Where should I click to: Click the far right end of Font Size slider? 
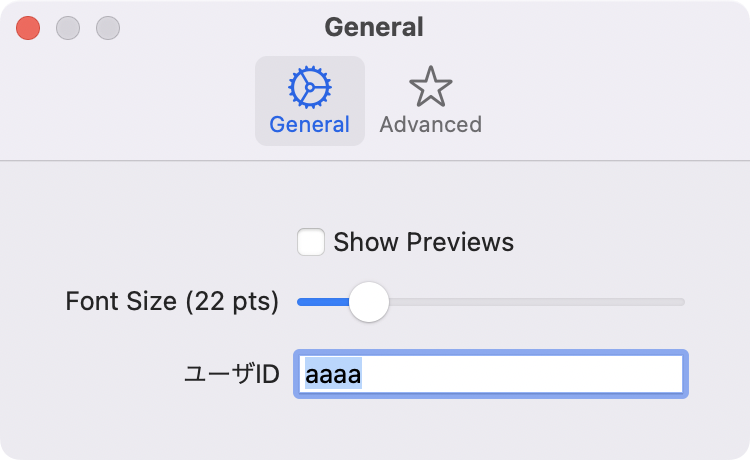point(682,302)
